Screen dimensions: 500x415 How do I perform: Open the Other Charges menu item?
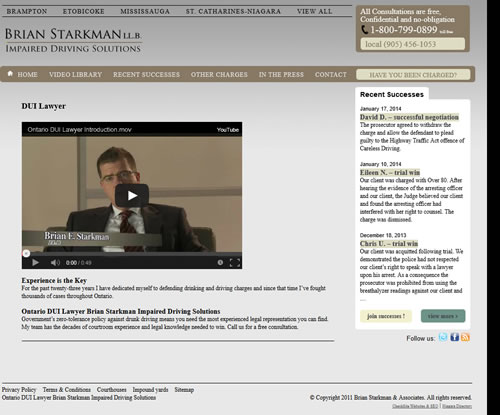click(x=219, y=75)
